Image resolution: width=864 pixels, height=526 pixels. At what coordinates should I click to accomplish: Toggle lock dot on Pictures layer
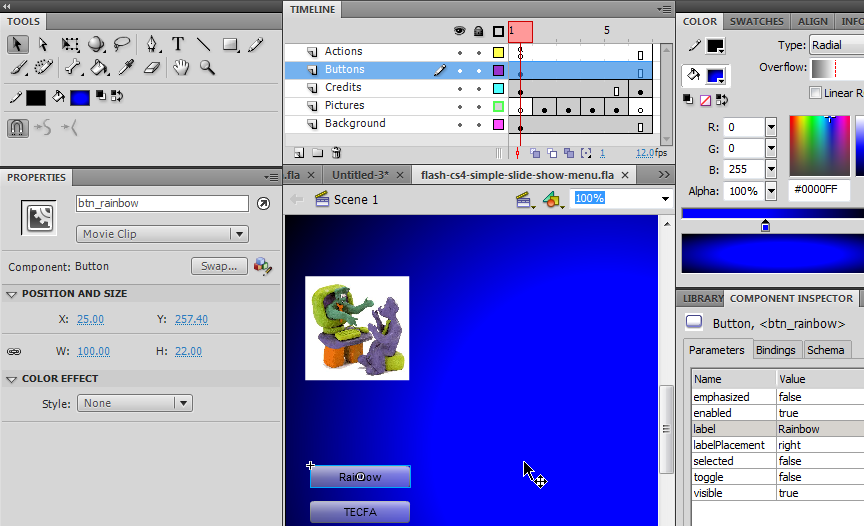click(479, 106)
